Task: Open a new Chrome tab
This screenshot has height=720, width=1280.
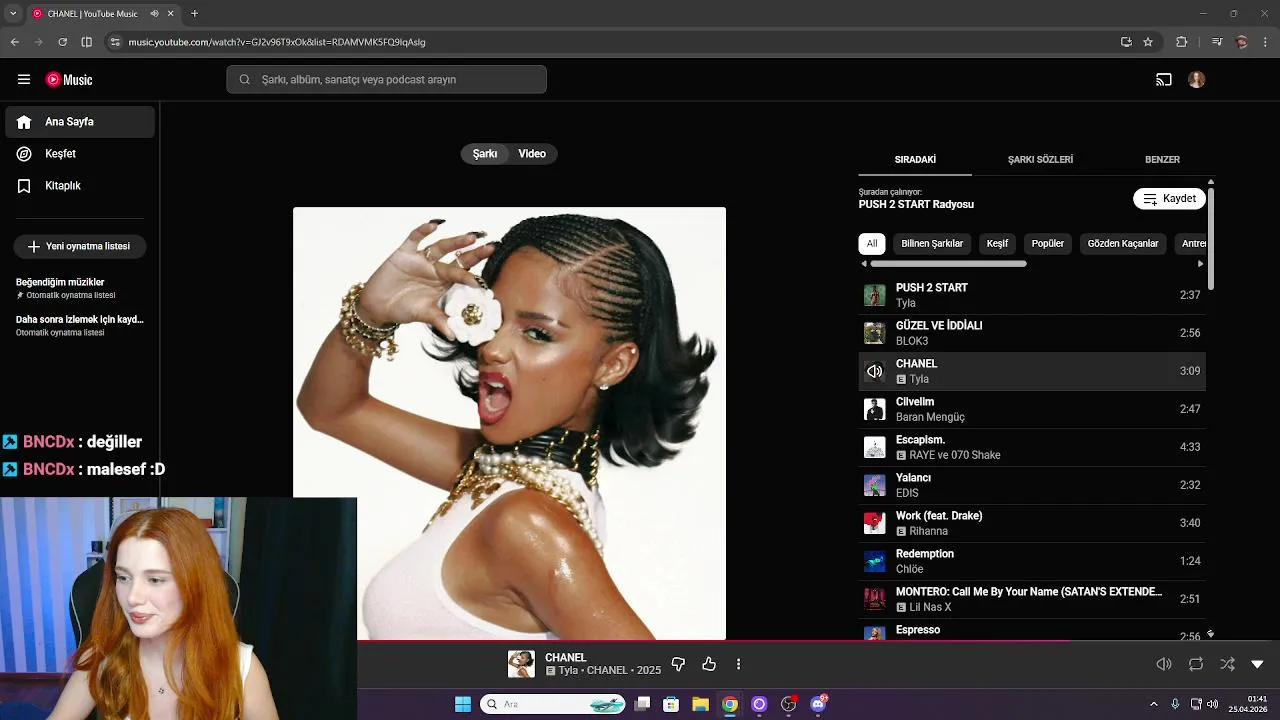Action: [194, 14]
